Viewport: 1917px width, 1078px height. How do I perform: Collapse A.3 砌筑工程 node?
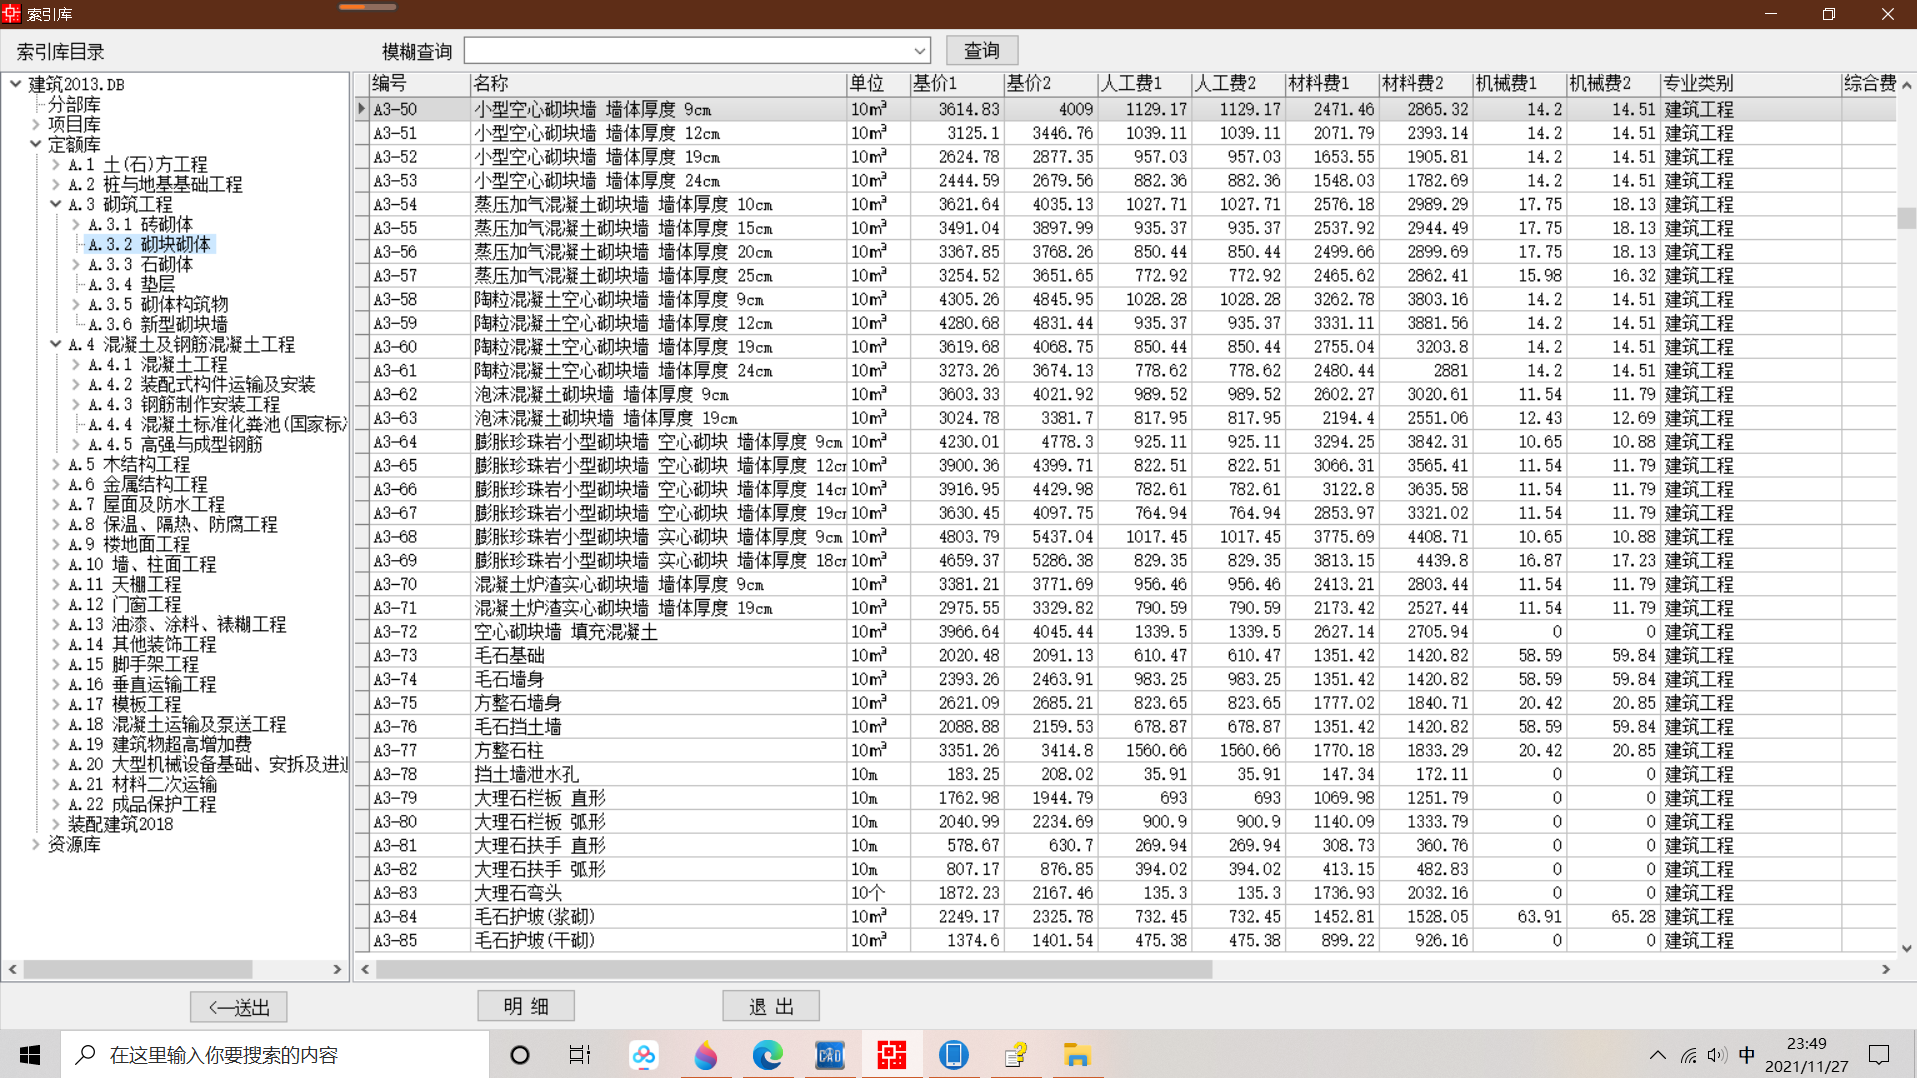pyautogui.click(x=56, y=204)
